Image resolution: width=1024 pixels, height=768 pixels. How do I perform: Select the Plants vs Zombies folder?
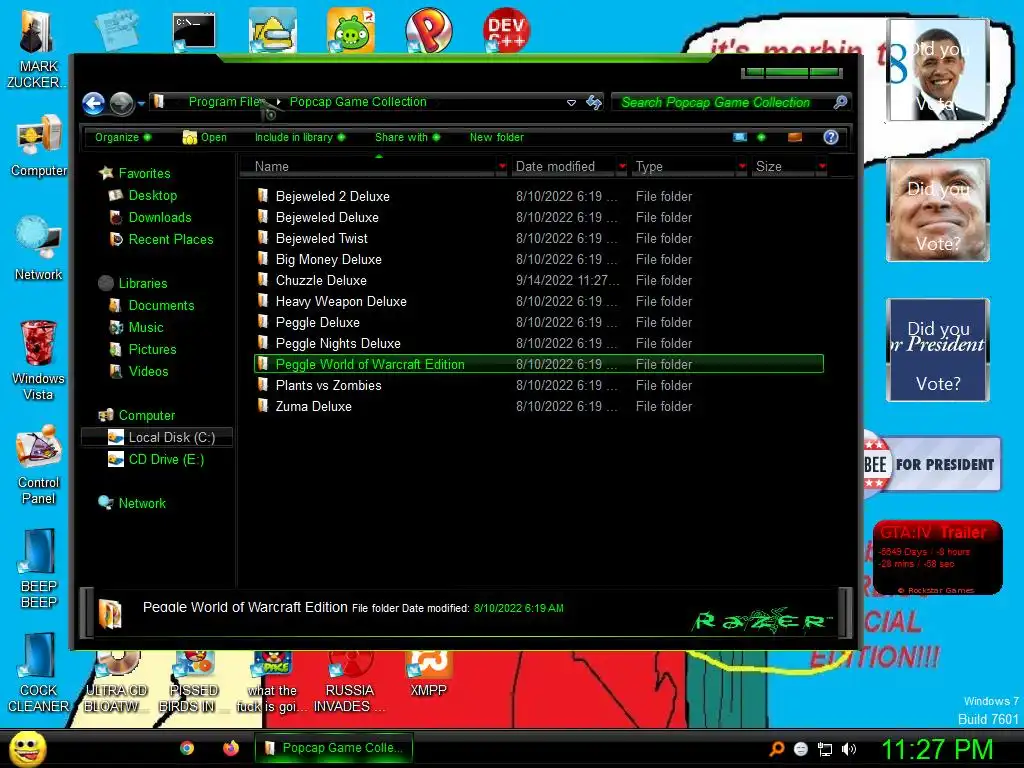539,385
